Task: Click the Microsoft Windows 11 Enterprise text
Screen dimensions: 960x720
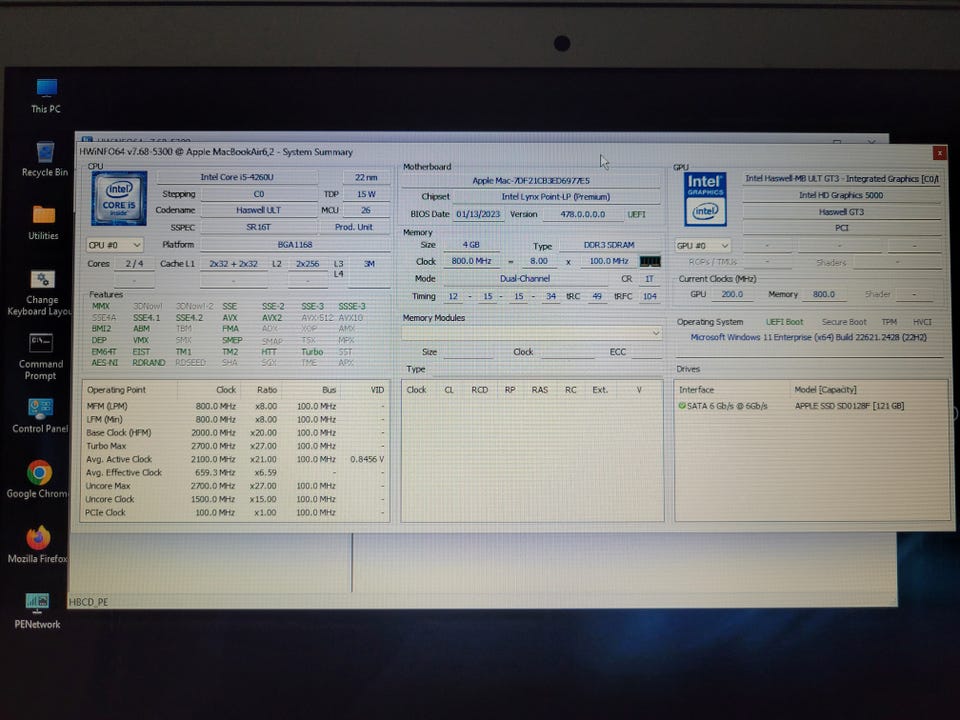Action: point(808,337)
